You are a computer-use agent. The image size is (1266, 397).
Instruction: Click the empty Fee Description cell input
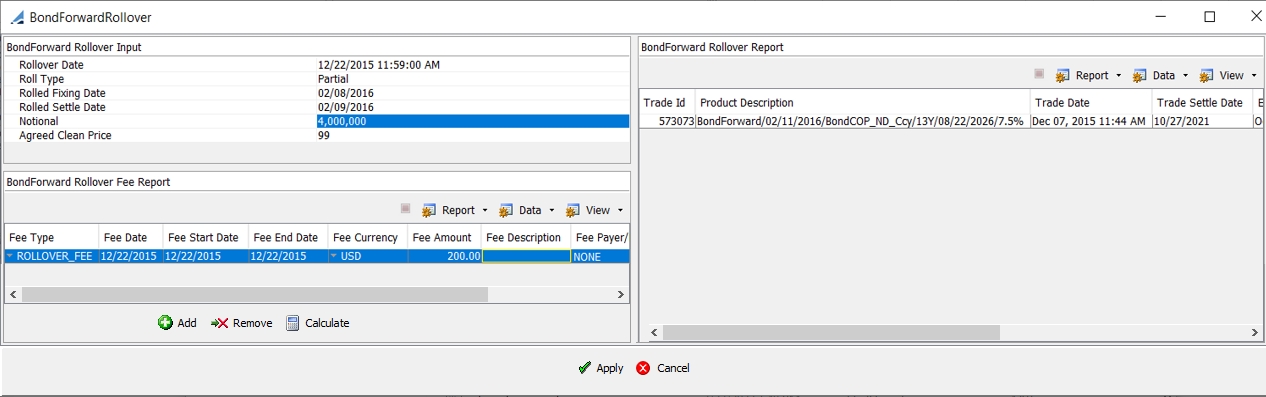tap(526, 256)
